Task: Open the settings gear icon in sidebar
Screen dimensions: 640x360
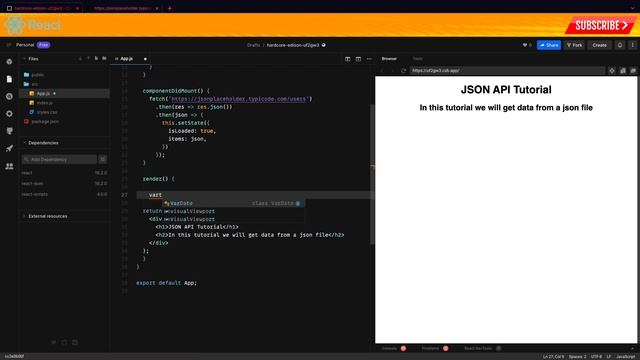Action: click(9, 114)
